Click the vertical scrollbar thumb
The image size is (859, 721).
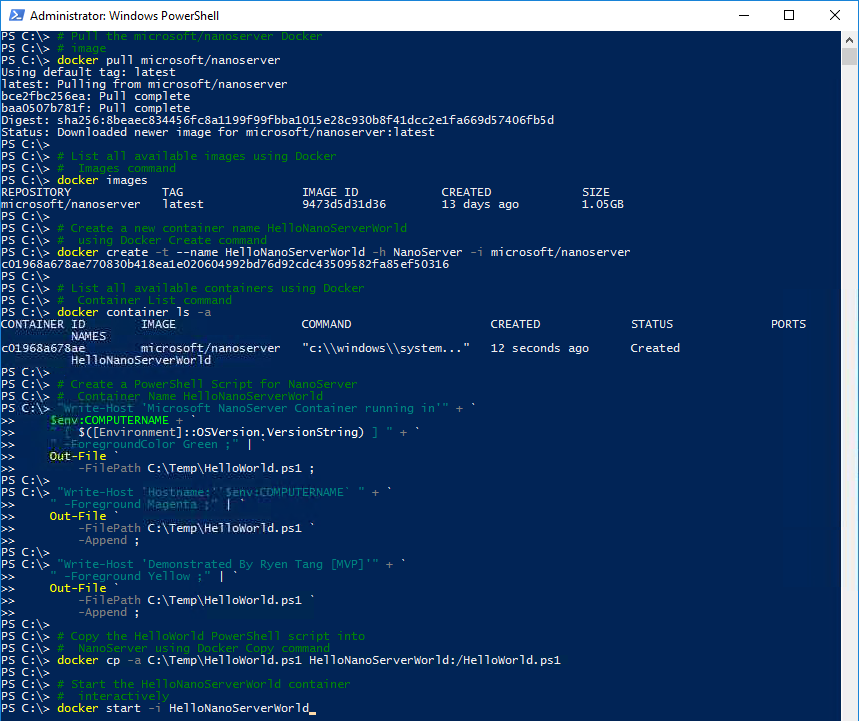point(849,56)
